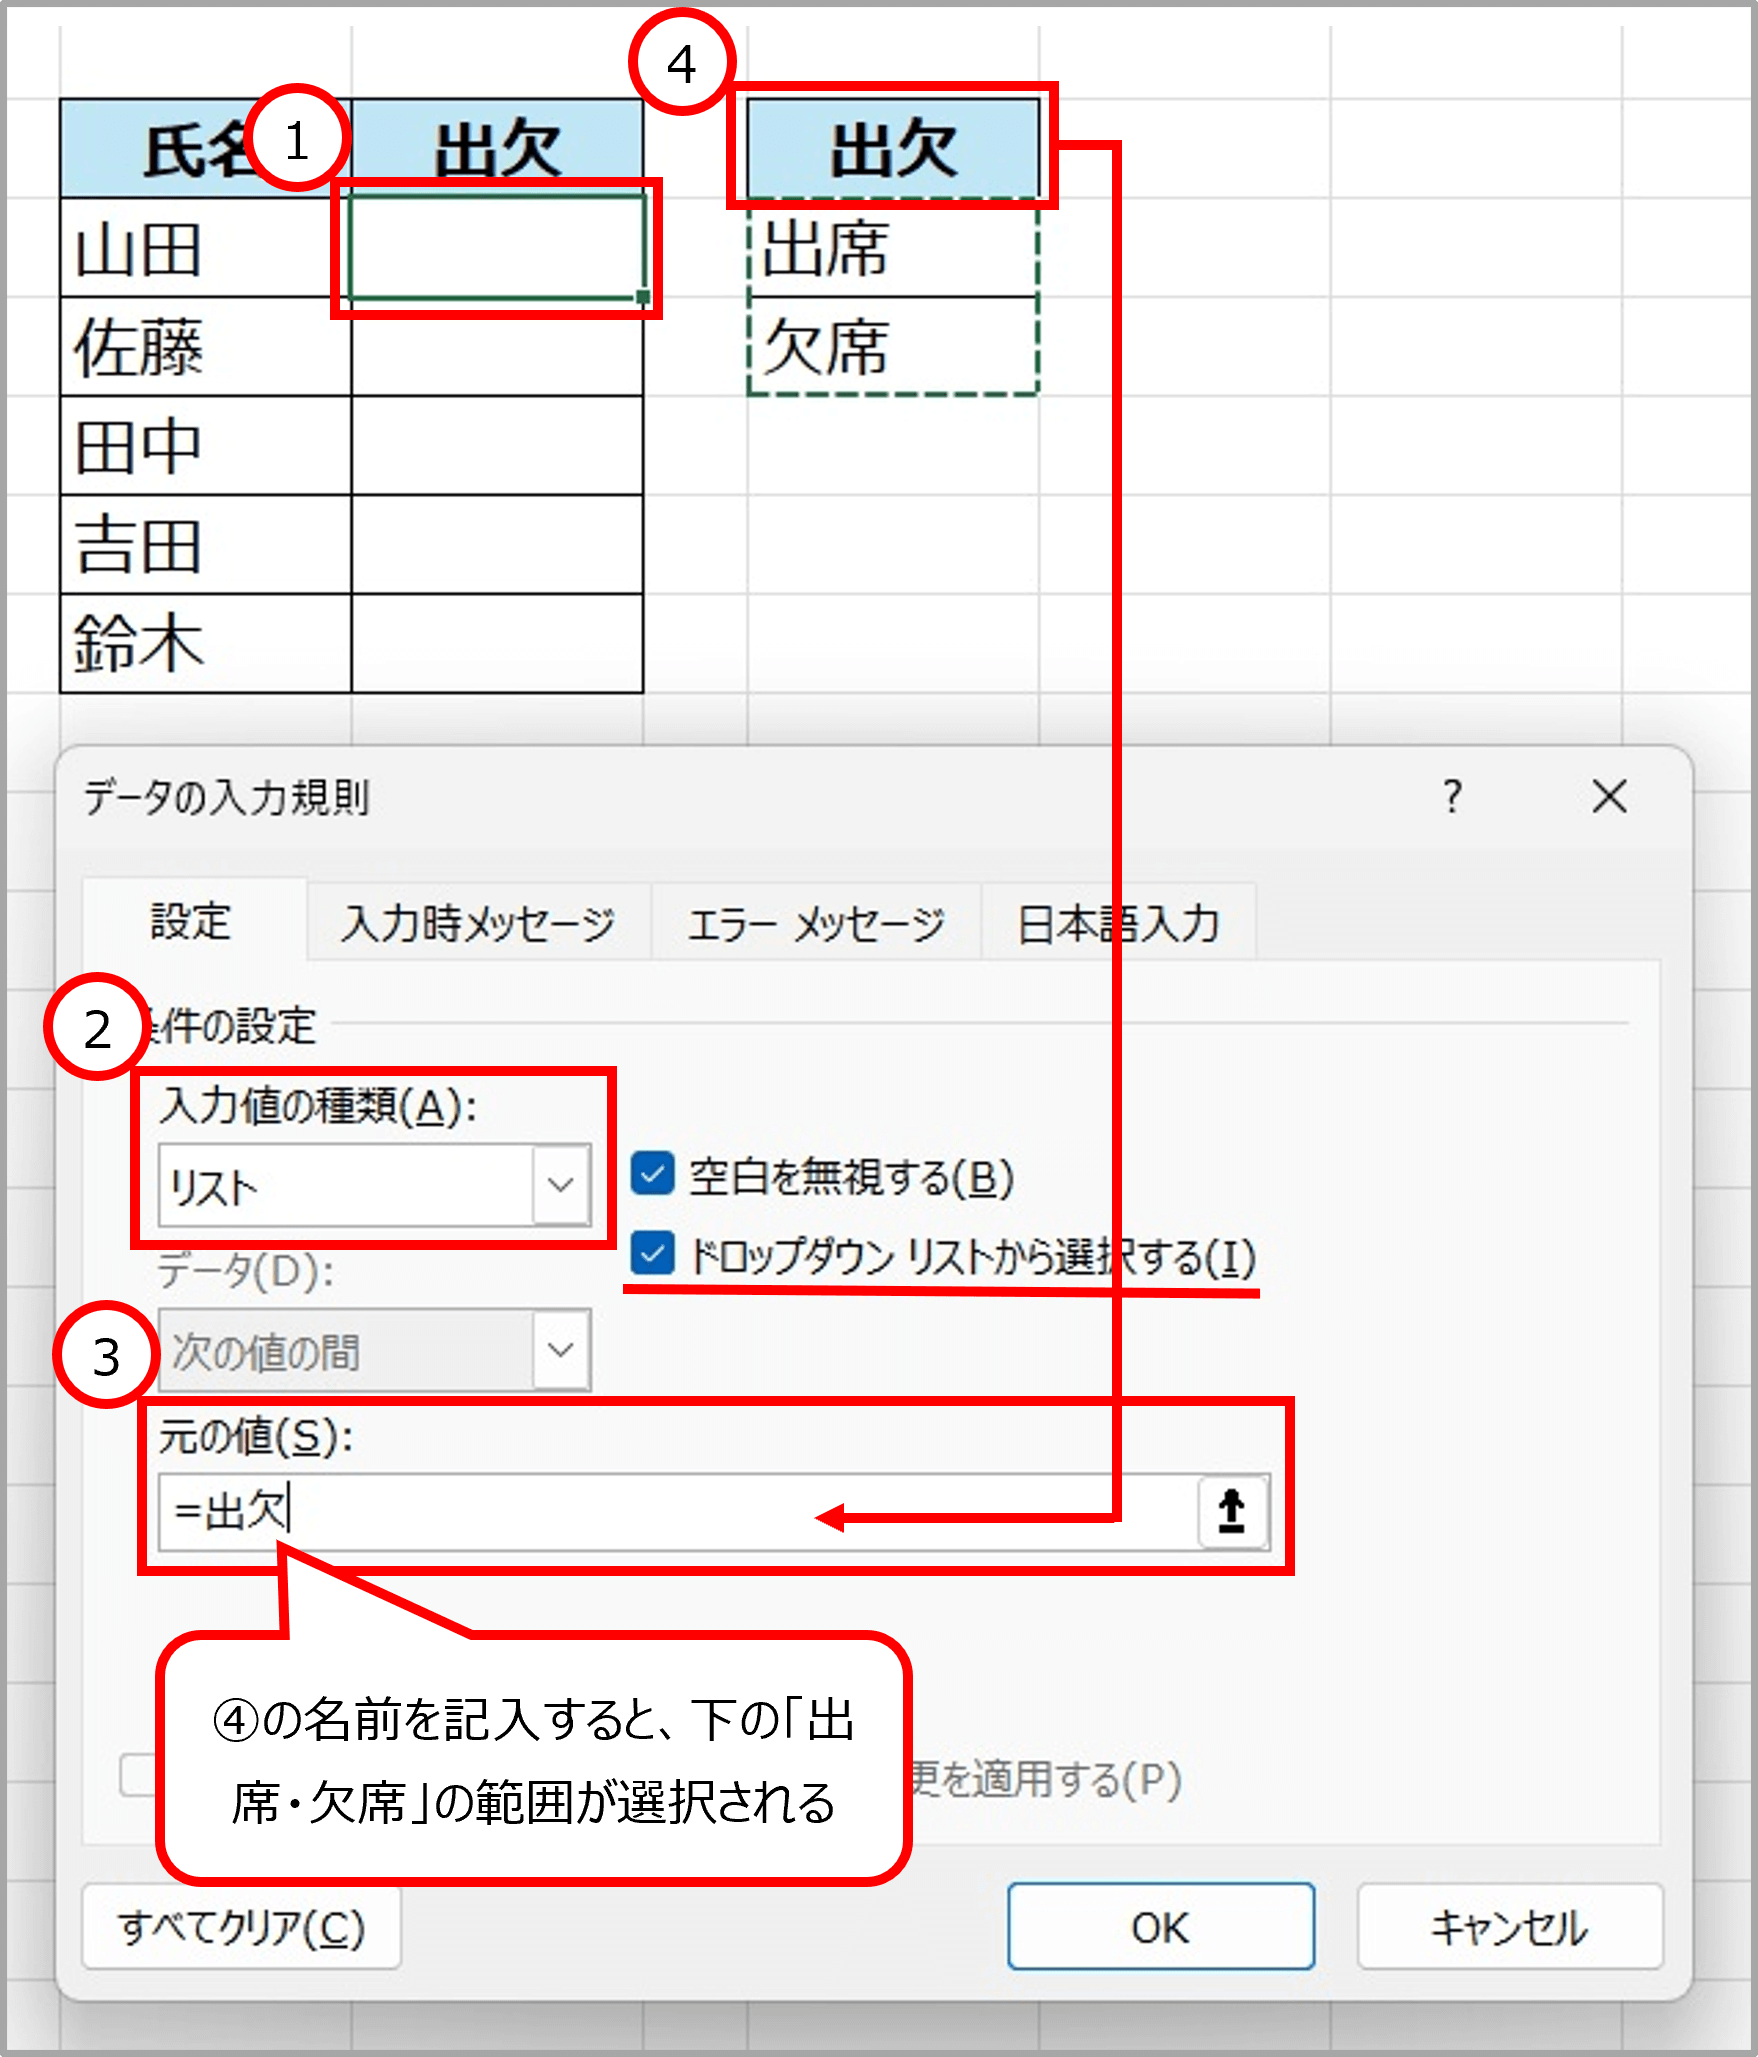The image size is (1758, 2057).
Task: Open the 日本語入力 tab
Action: 1118,923
